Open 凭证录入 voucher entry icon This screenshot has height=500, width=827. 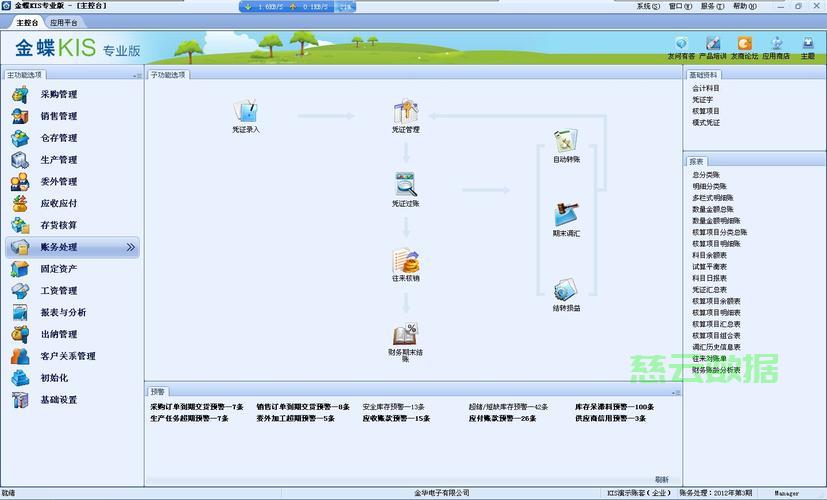[246, 111]
